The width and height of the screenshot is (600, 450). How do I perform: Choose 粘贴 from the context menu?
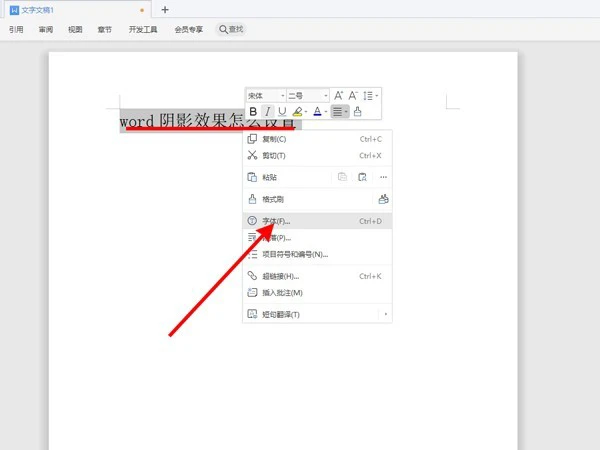point(287,177)
